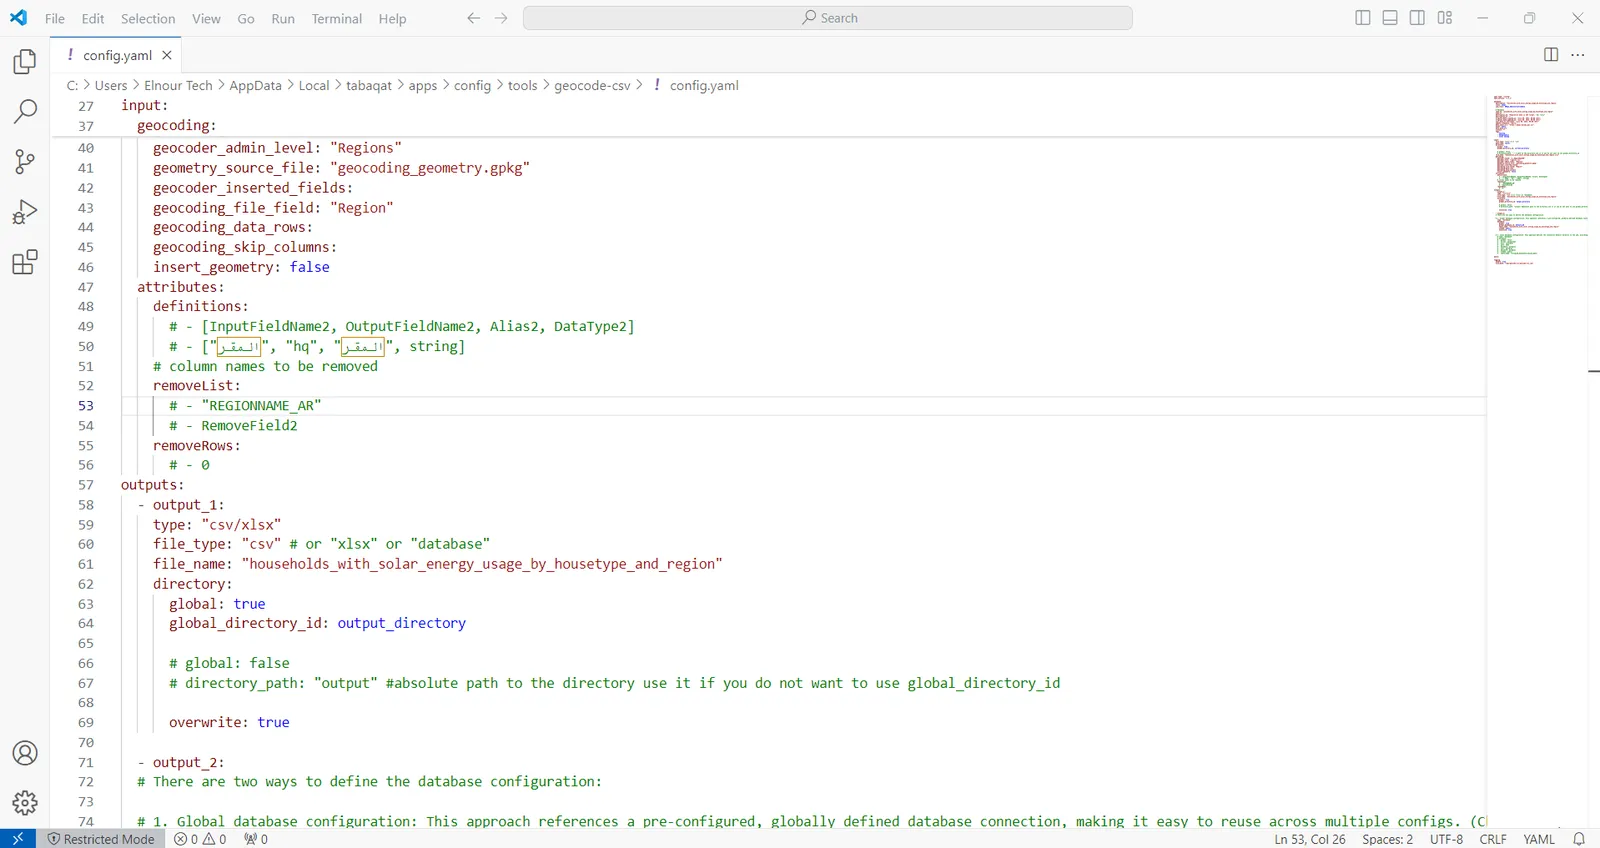Open the Terminal menu
This screenshot has width=1600, height=848.
(x=337, y=18)
